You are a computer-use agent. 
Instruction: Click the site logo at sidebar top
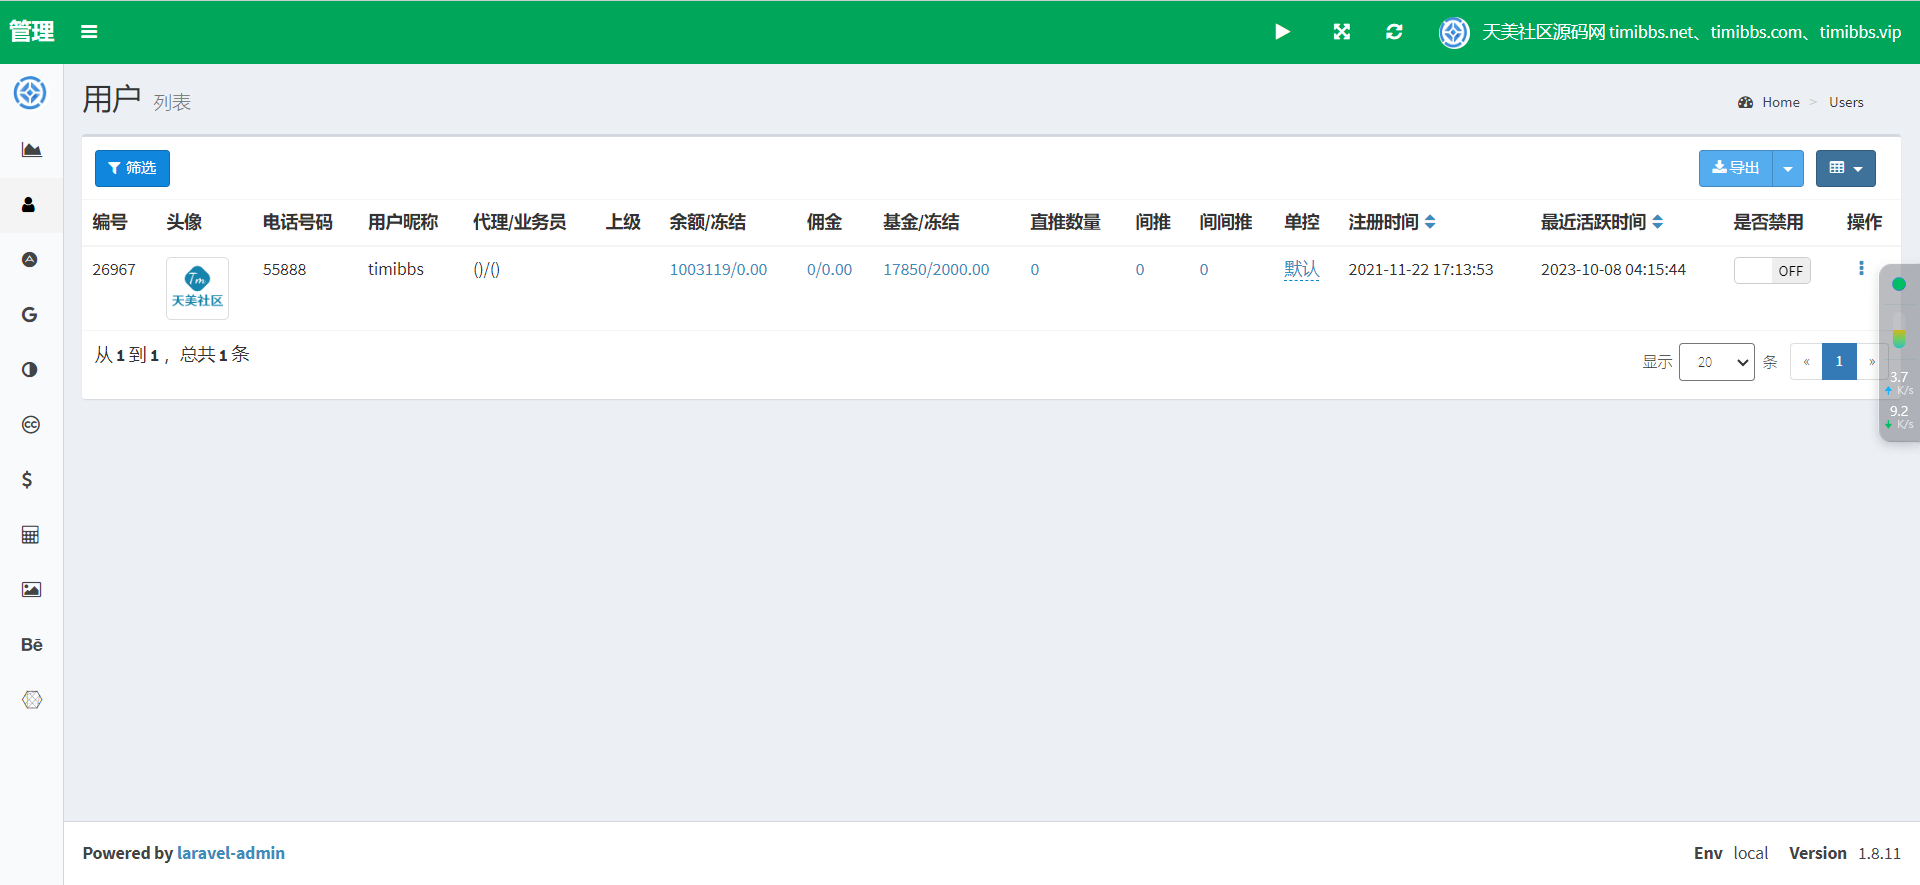(x=30, y=93)
